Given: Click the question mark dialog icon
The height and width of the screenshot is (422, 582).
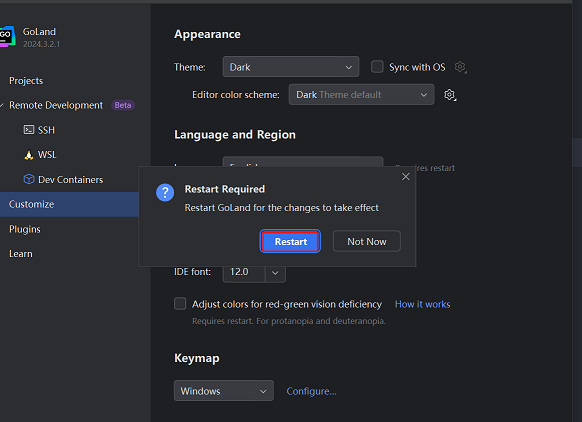Looking at the screenshot, I should click(x=165, y=193).
